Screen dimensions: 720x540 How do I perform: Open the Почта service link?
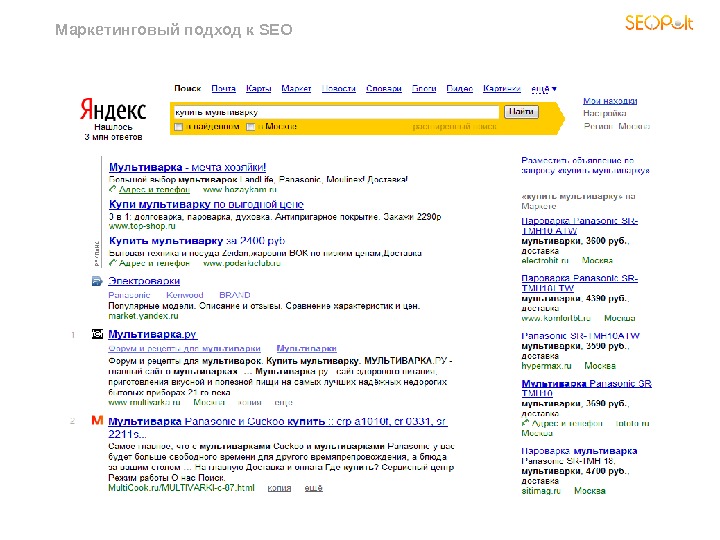pos(224,89)
